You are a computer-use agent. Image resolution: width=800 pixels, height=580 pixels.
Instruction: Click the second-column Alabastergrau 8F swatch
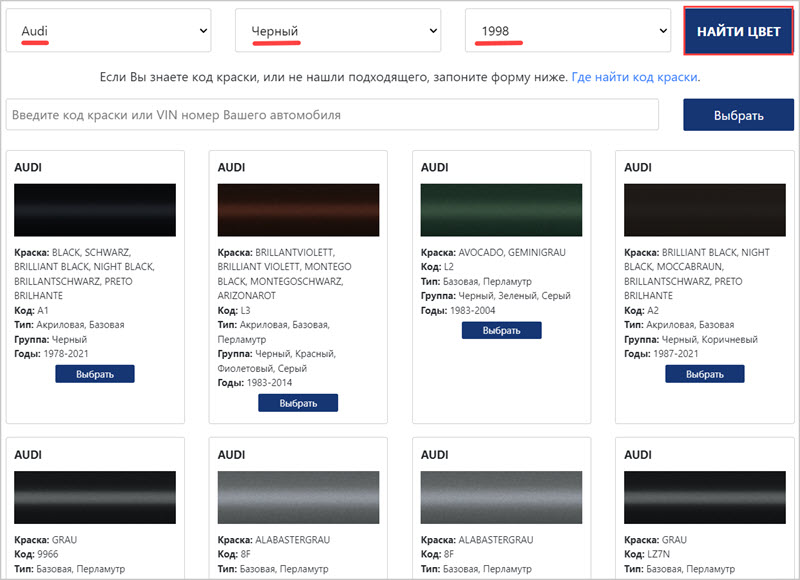pos(298,497)
